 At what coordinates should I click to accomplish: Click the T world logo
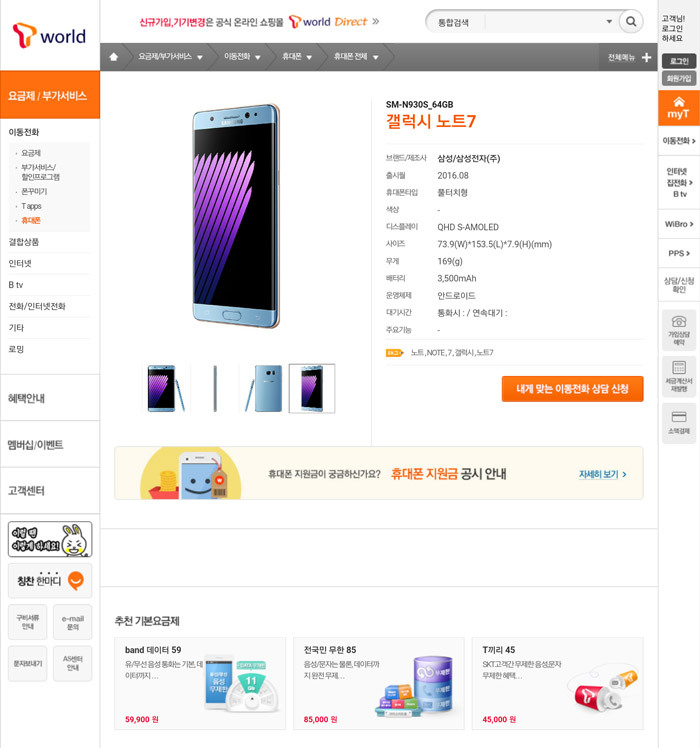click(49, 35)
